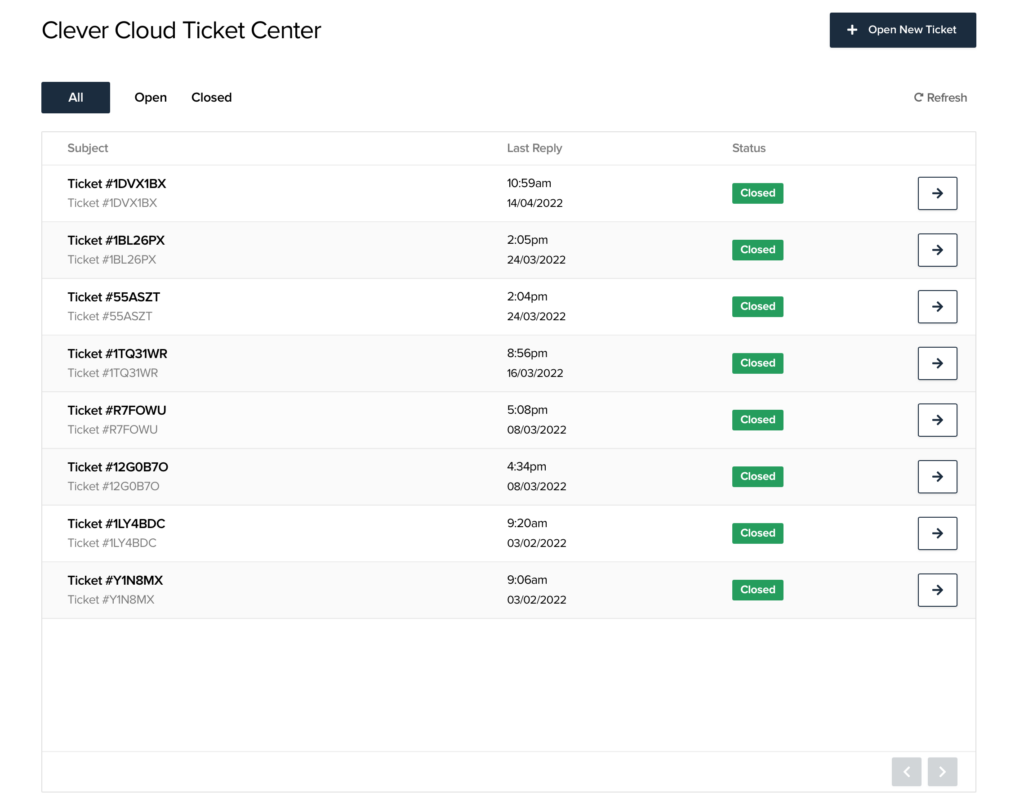Click the Closed status badge on ticket #1LY4BDC
The image size is (1024, 806).
[x=757, y=533]
